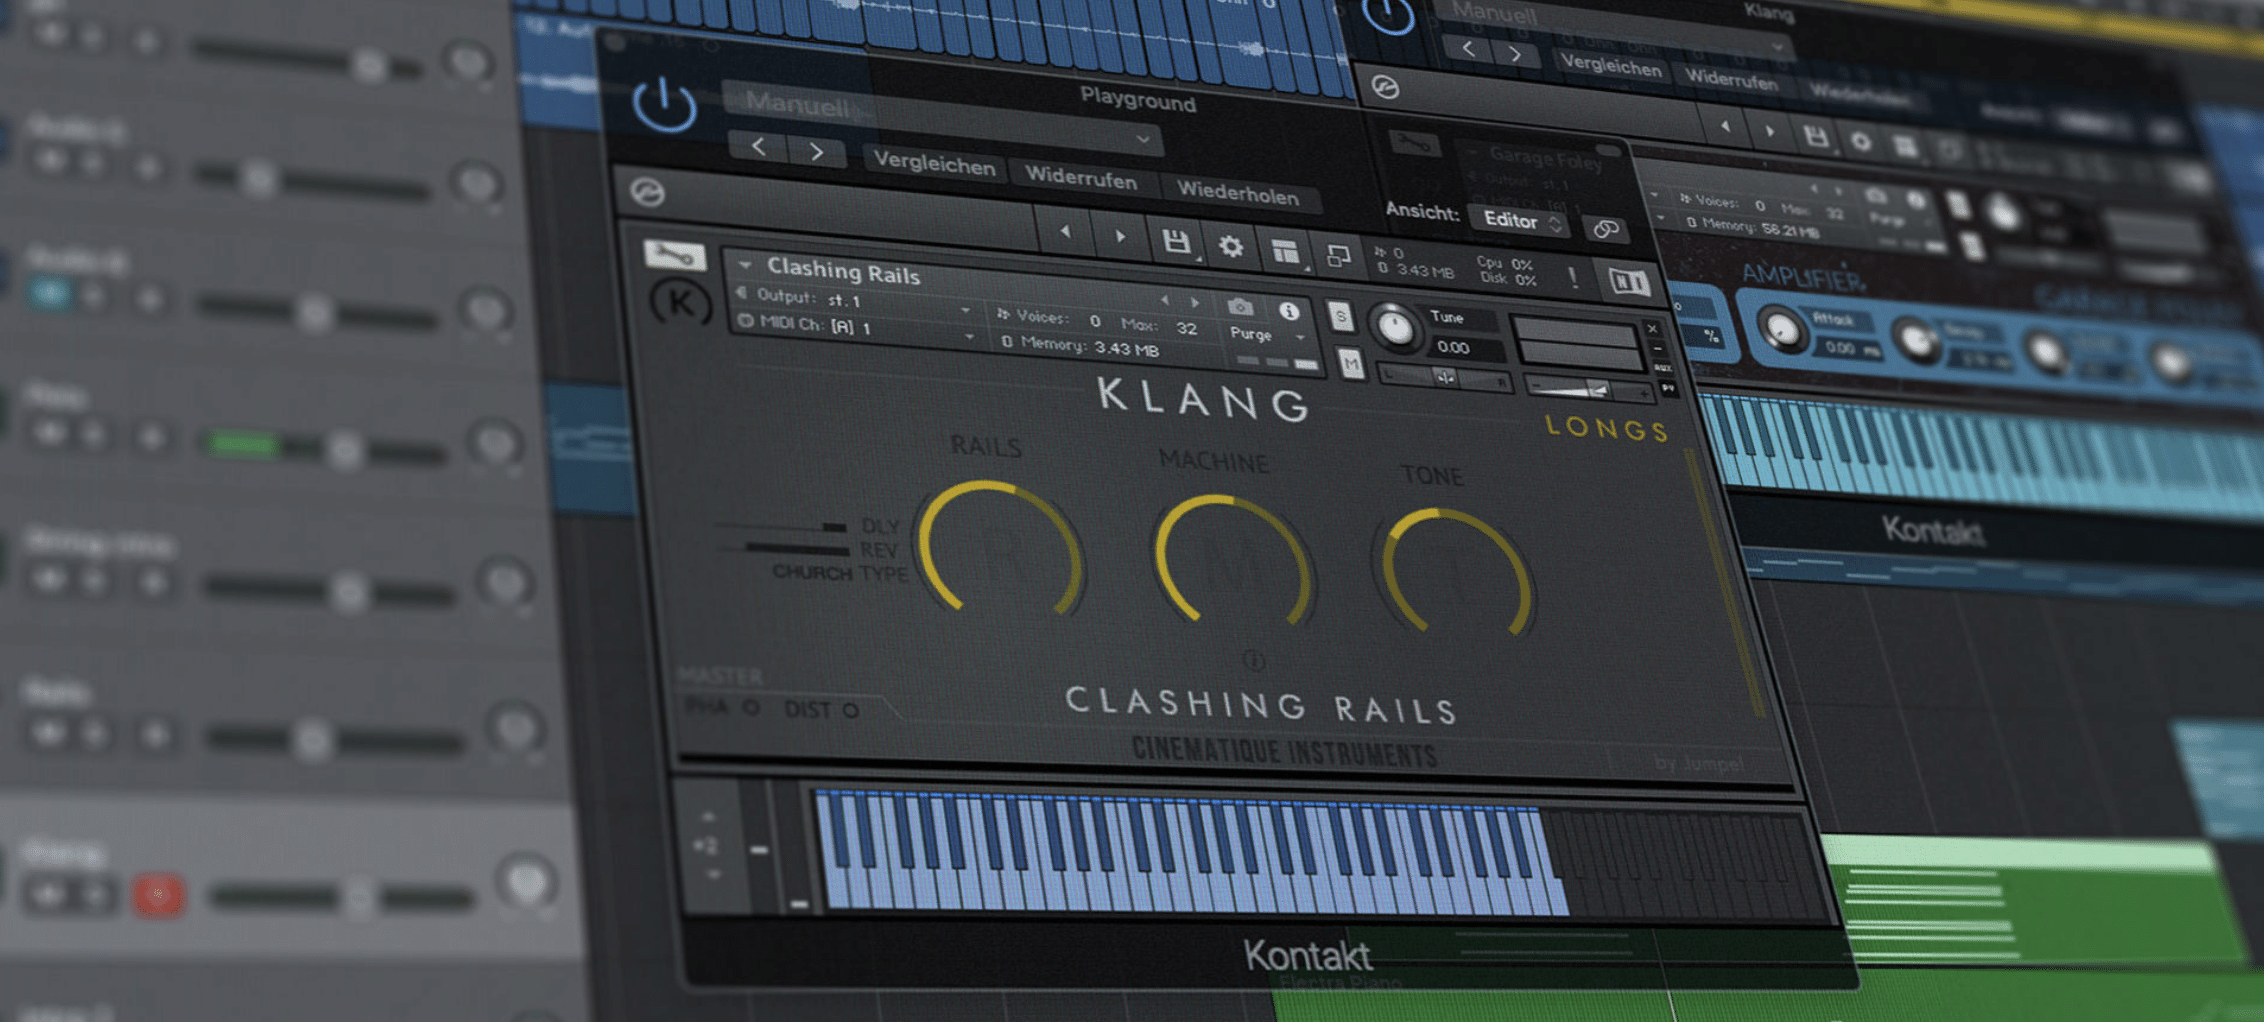Click the Tune knob of Clashing Rails
The width and height of the screenshot is (2264, 1022).
1394,327
